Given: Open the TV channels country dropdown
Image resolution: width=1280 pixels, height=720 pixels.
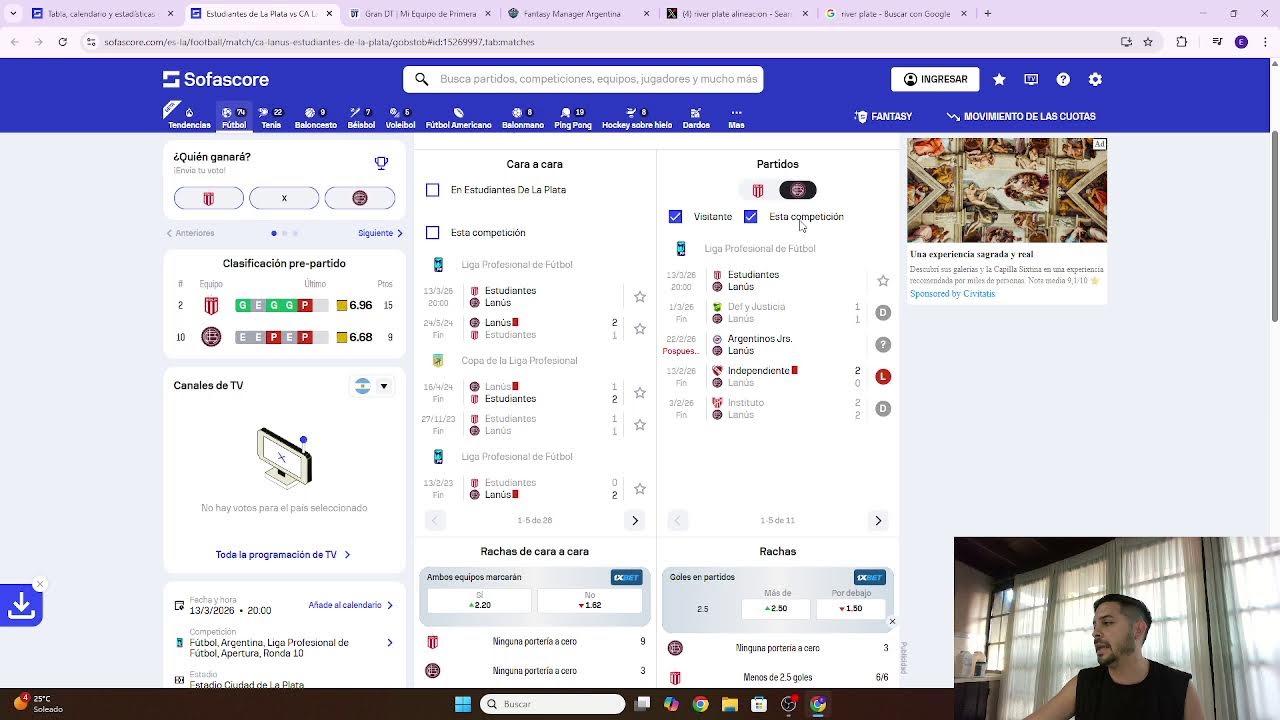Looking at the screenshot, I should pos(372,386).
